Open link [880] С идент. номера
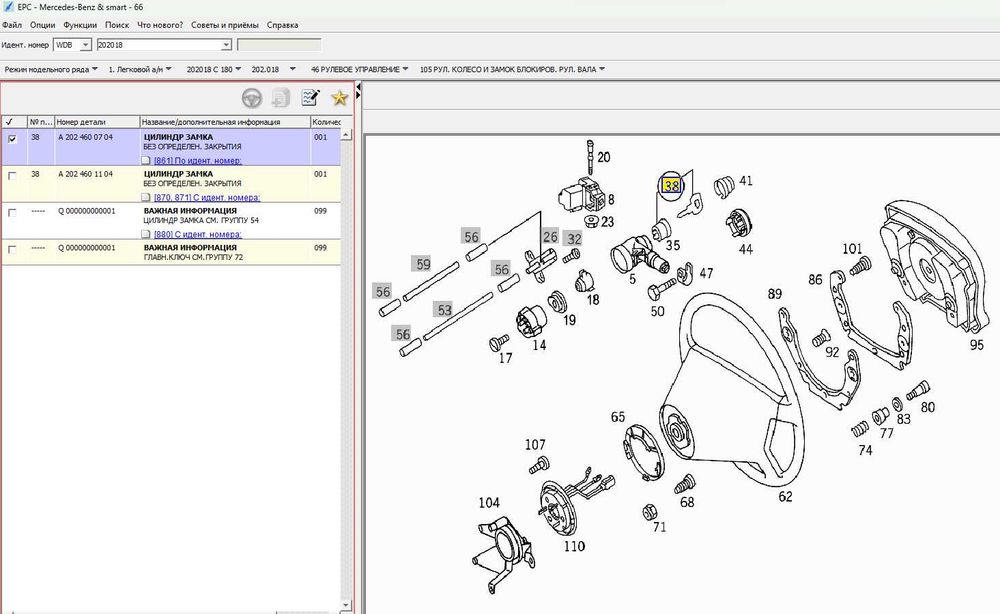1000x614 pixels. [198, 234]
